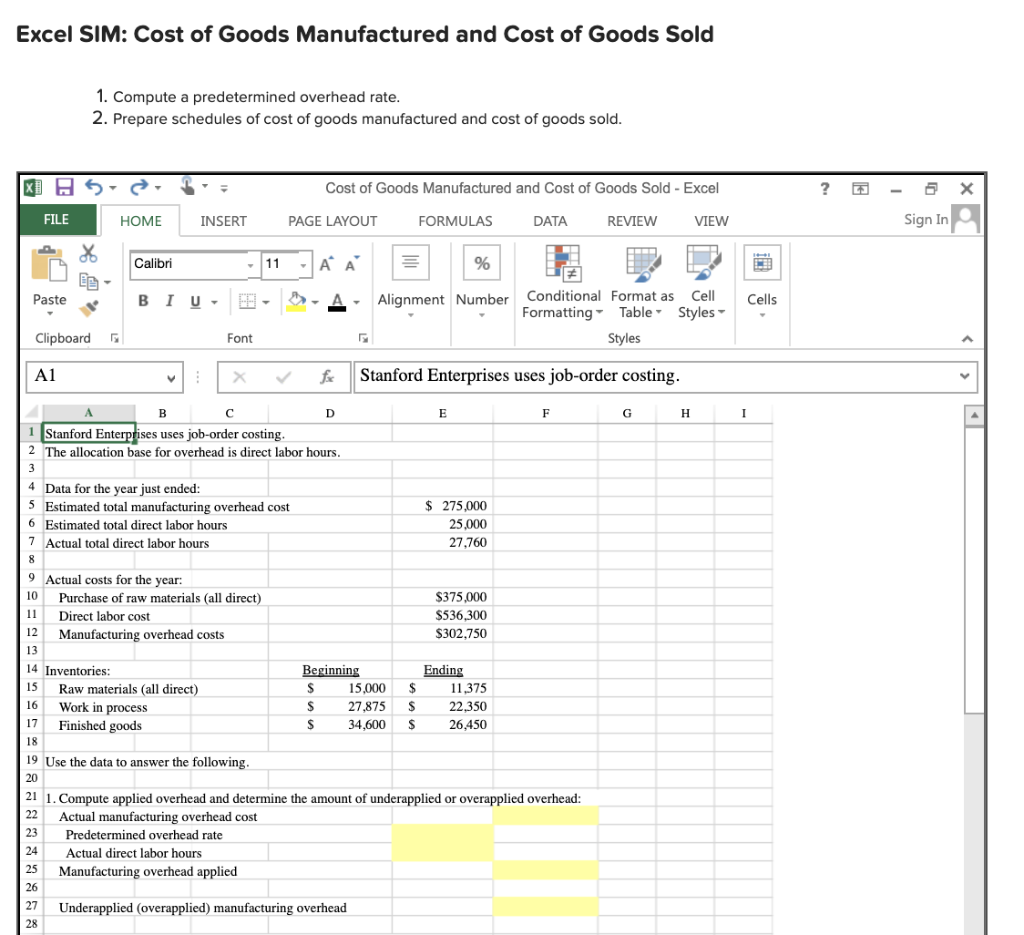Click the Conditional Formatting icon
The height and width of the screenshot is (935, 1024).
tap(563, 262)
